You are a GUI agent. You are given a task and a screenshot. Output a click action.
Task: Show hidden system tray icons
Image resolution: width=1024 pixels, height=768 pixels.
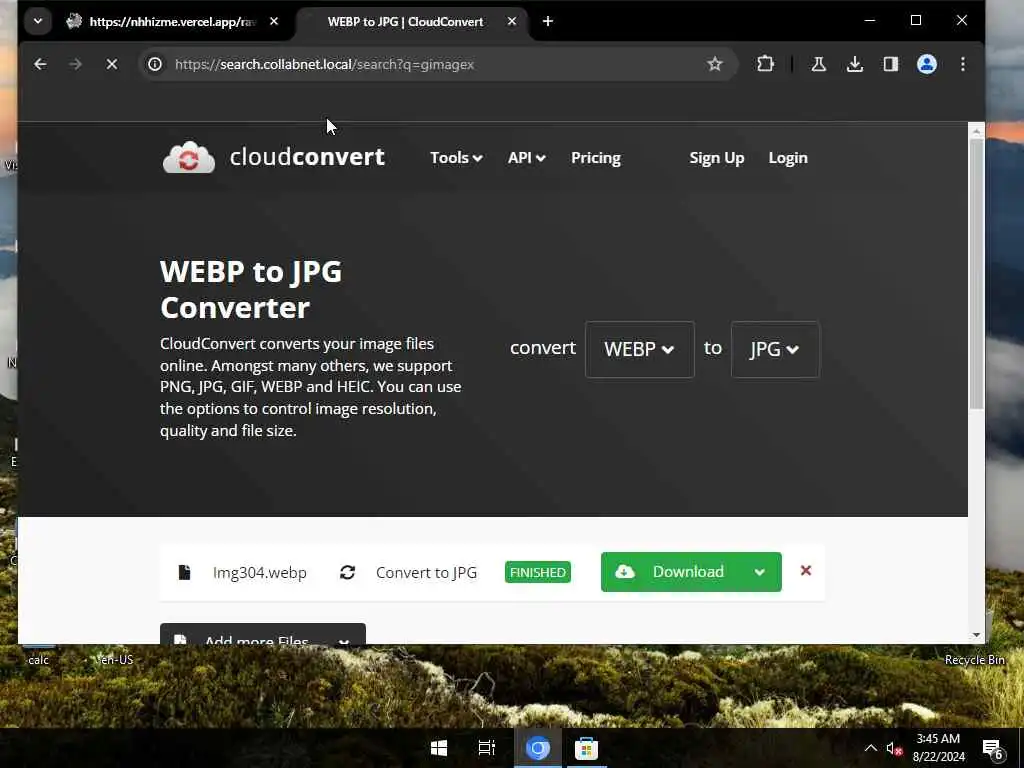pos(871,748)
